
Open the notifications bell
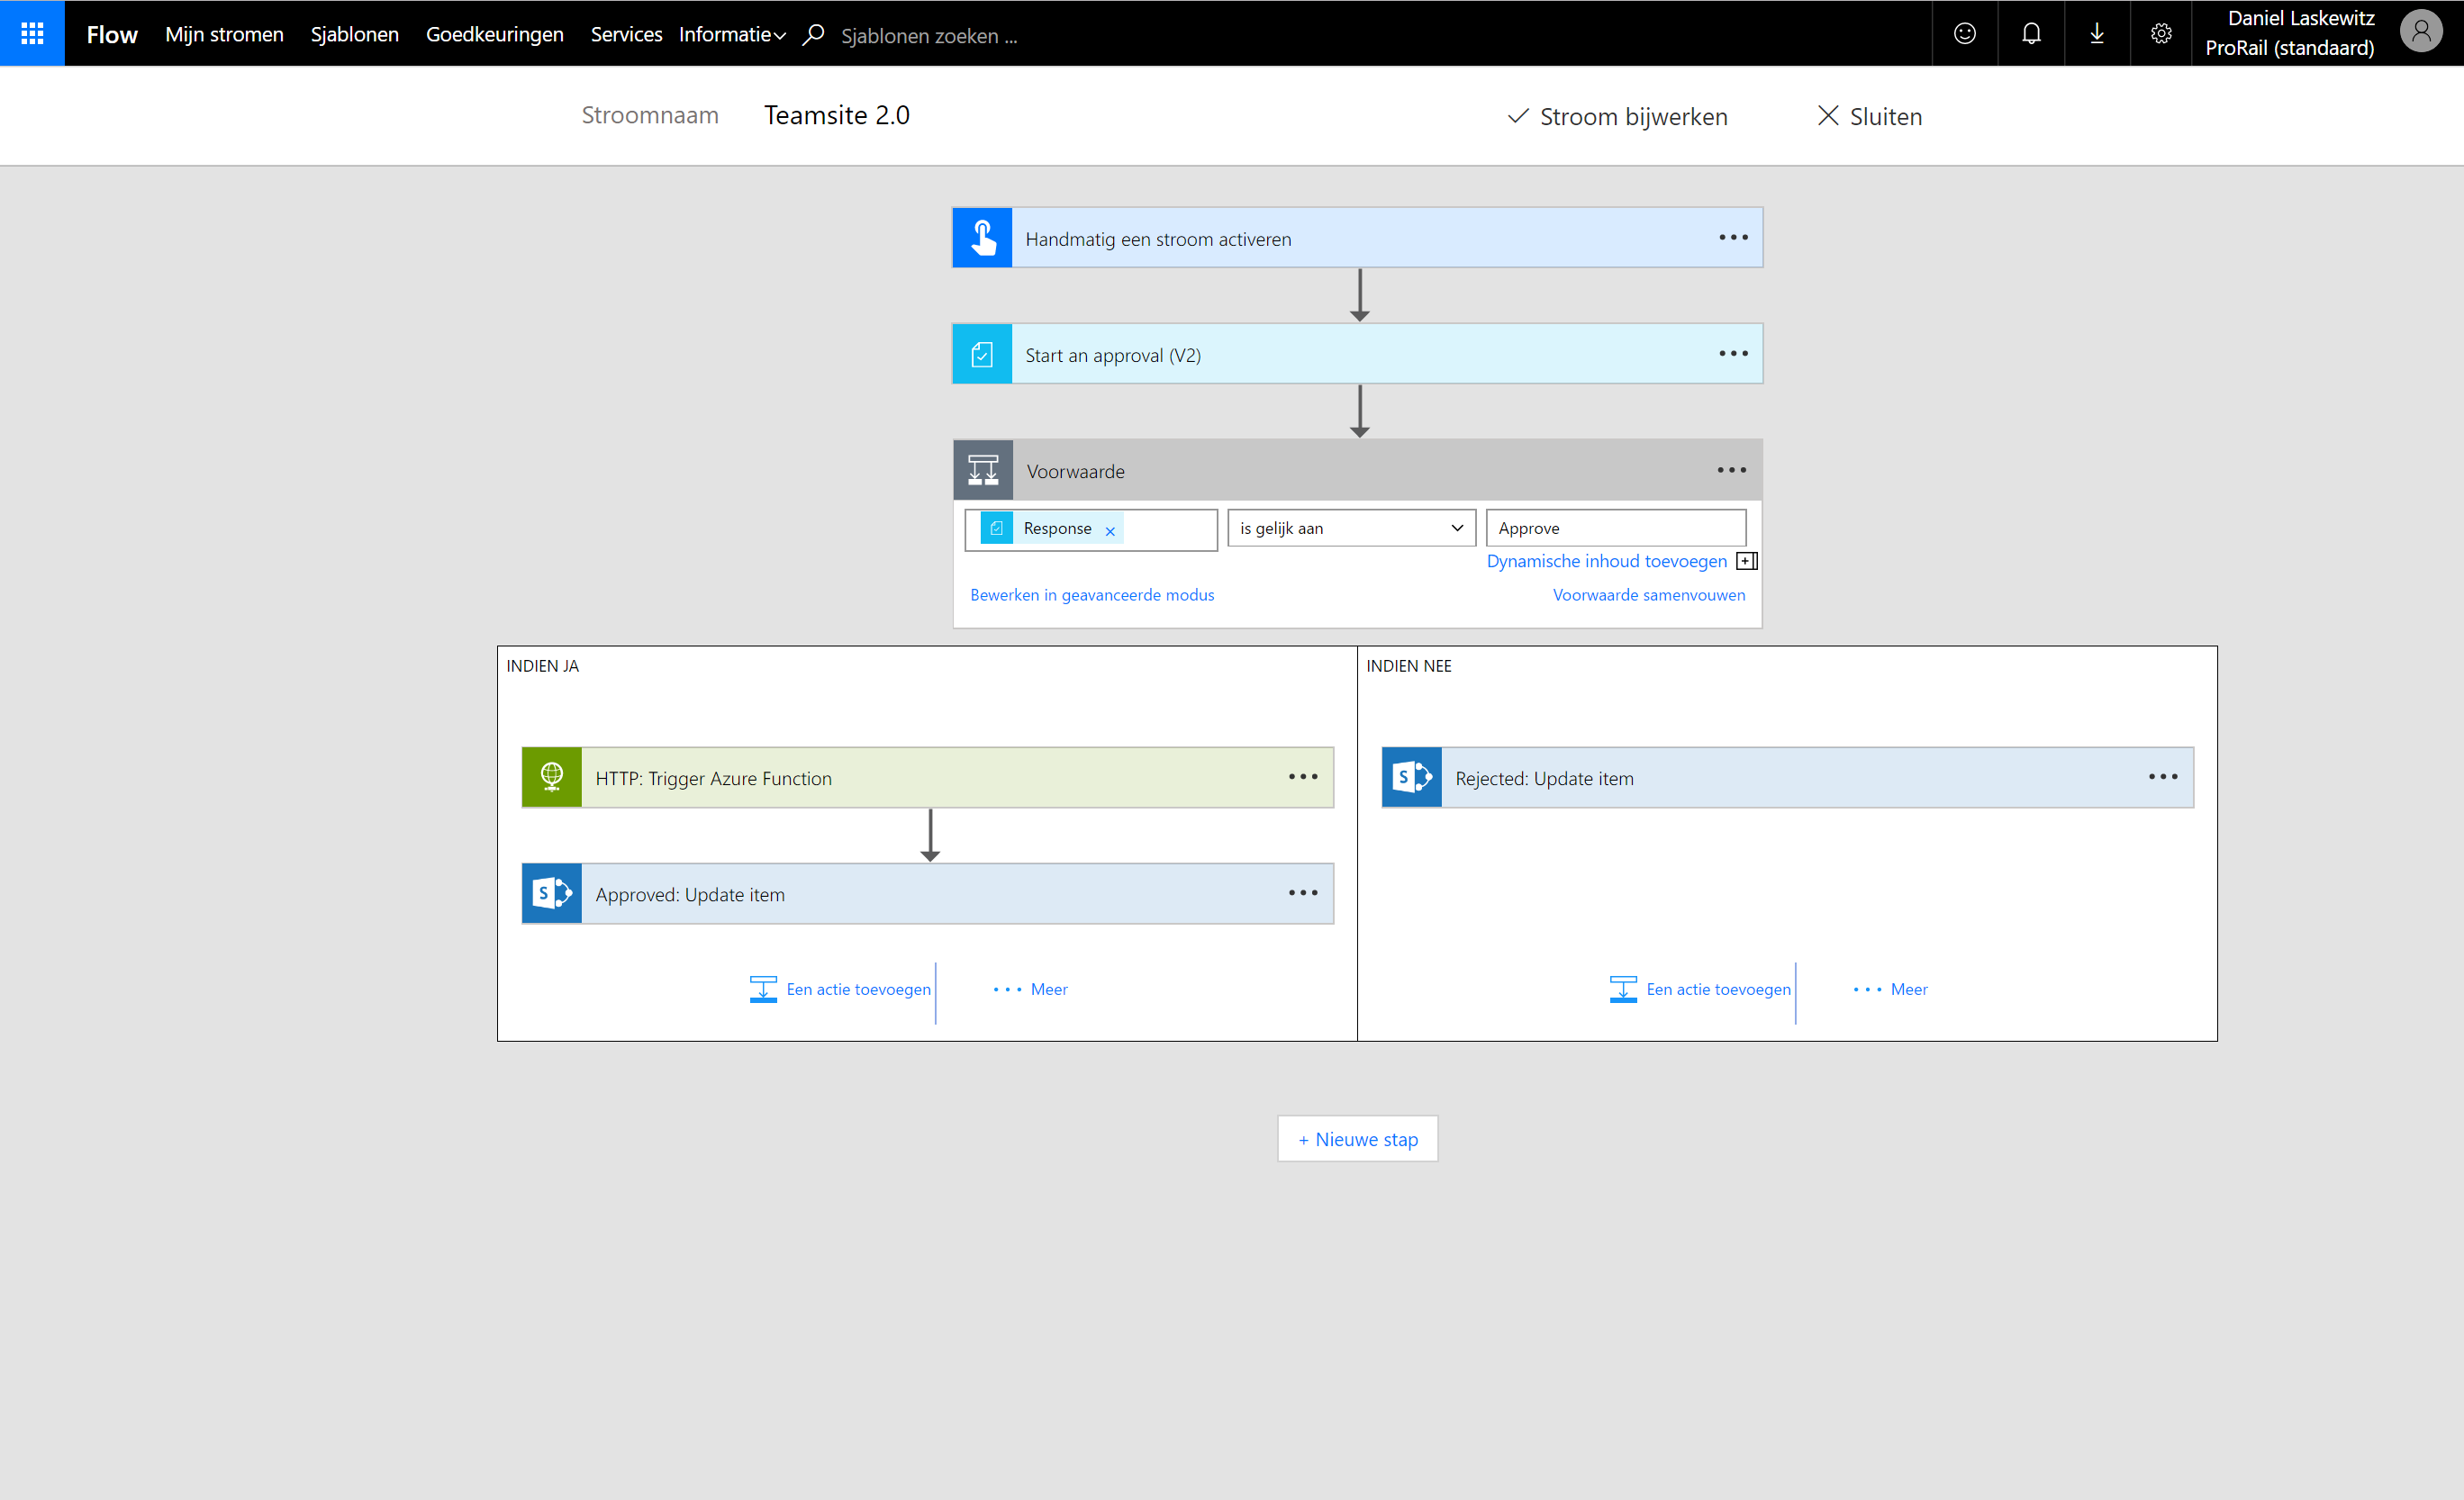(x=2030, y=33)
